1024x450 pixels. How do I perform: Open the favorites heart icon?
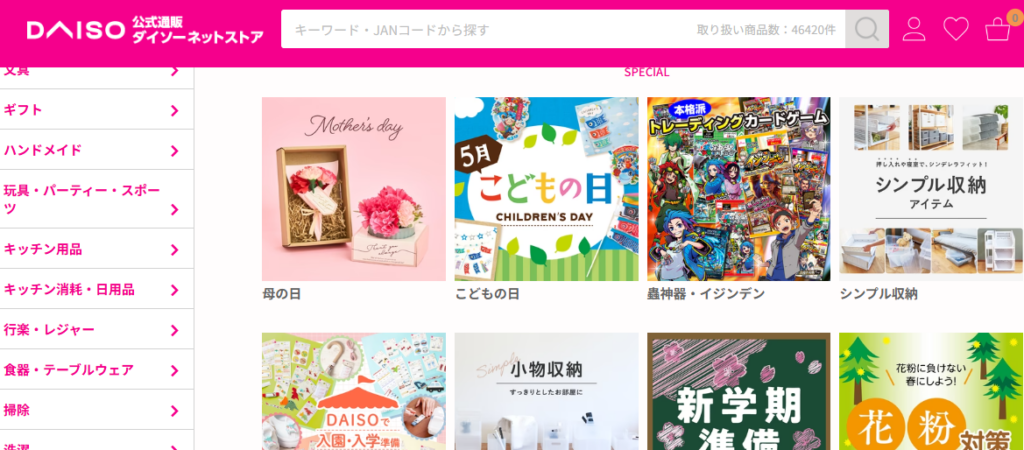click(x=956, y=29)
